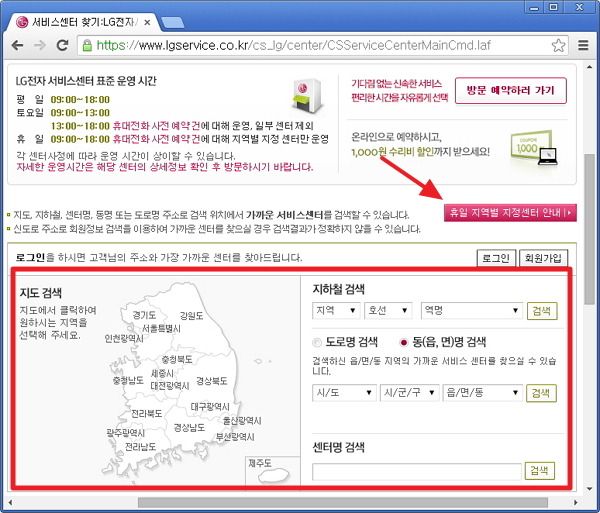This screenshot has width=600, height=513.
Task: Select 경상북도 on the map
Action: pyautogui.click(x=212, y=381)
